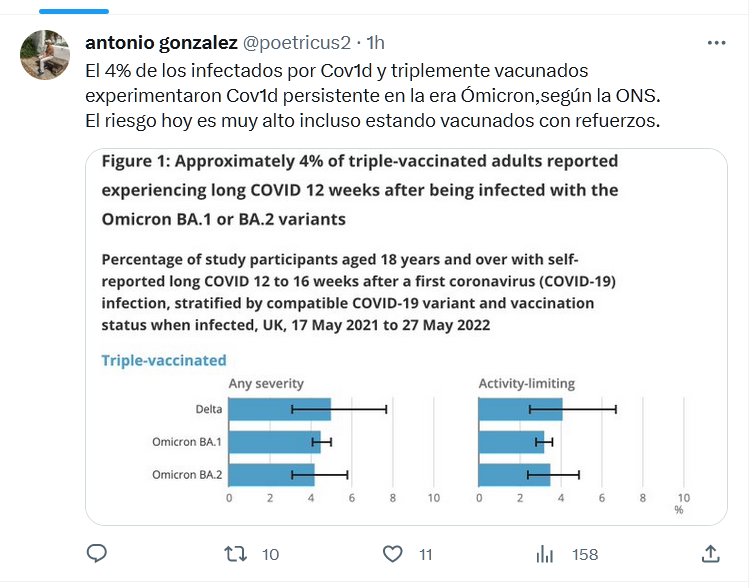The image size is (752, 588).
Task: Click the Omicron BA.2 row label
Action: coord(187,474)
